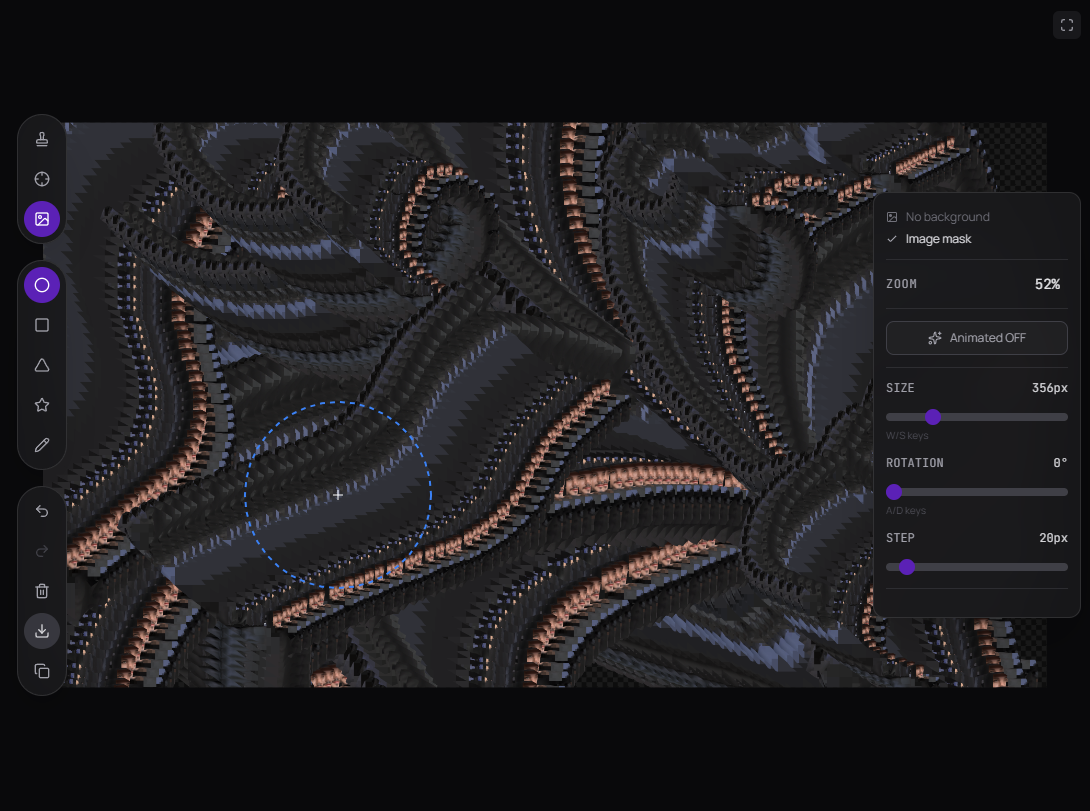Clear canvas with trash icon
Screen dimensions: 1090x811
[x=42, y=591]
